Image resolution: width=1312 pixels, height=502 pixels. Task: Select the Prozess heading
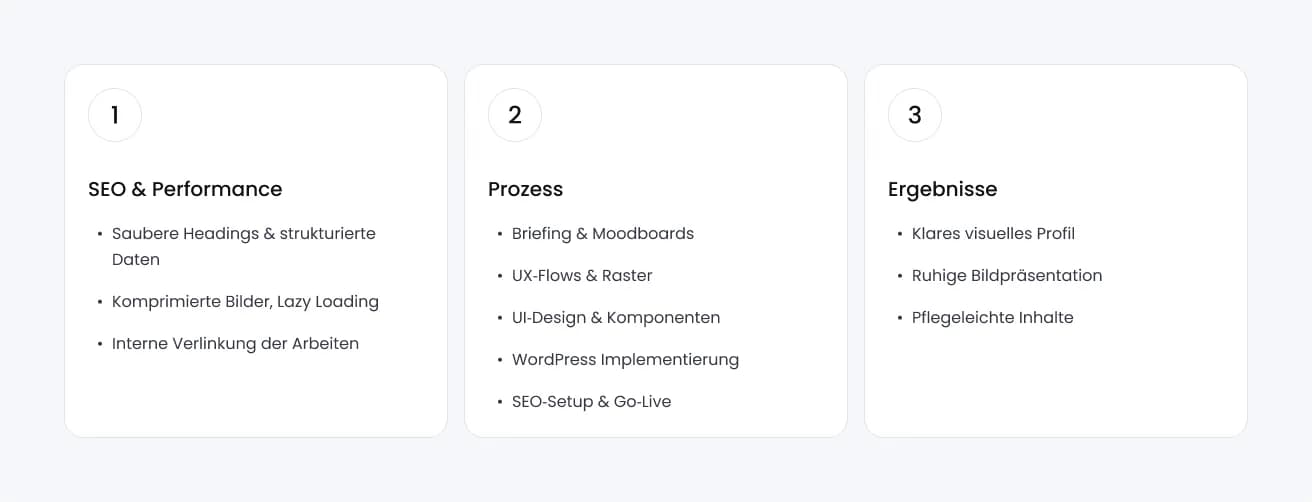(525, 189)
